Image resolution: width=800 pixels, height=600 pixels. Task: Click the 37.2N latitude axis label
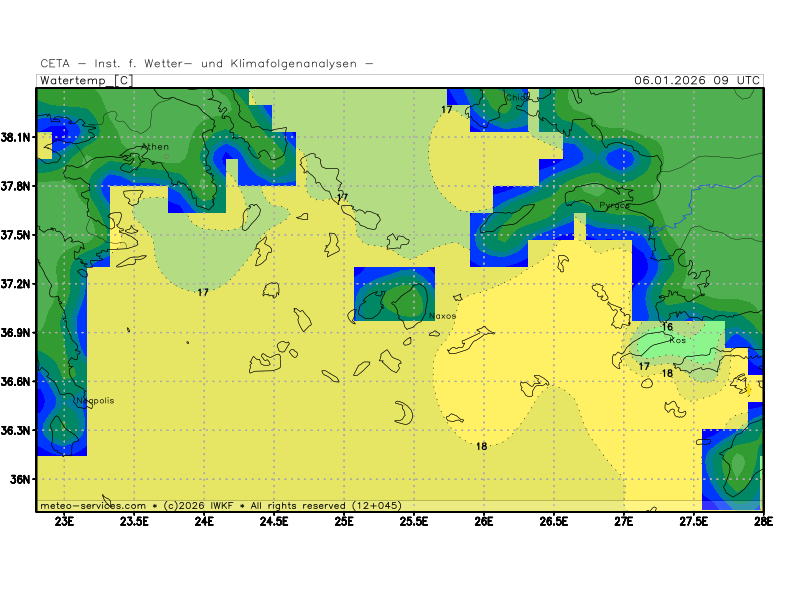(x=20, y=284)
